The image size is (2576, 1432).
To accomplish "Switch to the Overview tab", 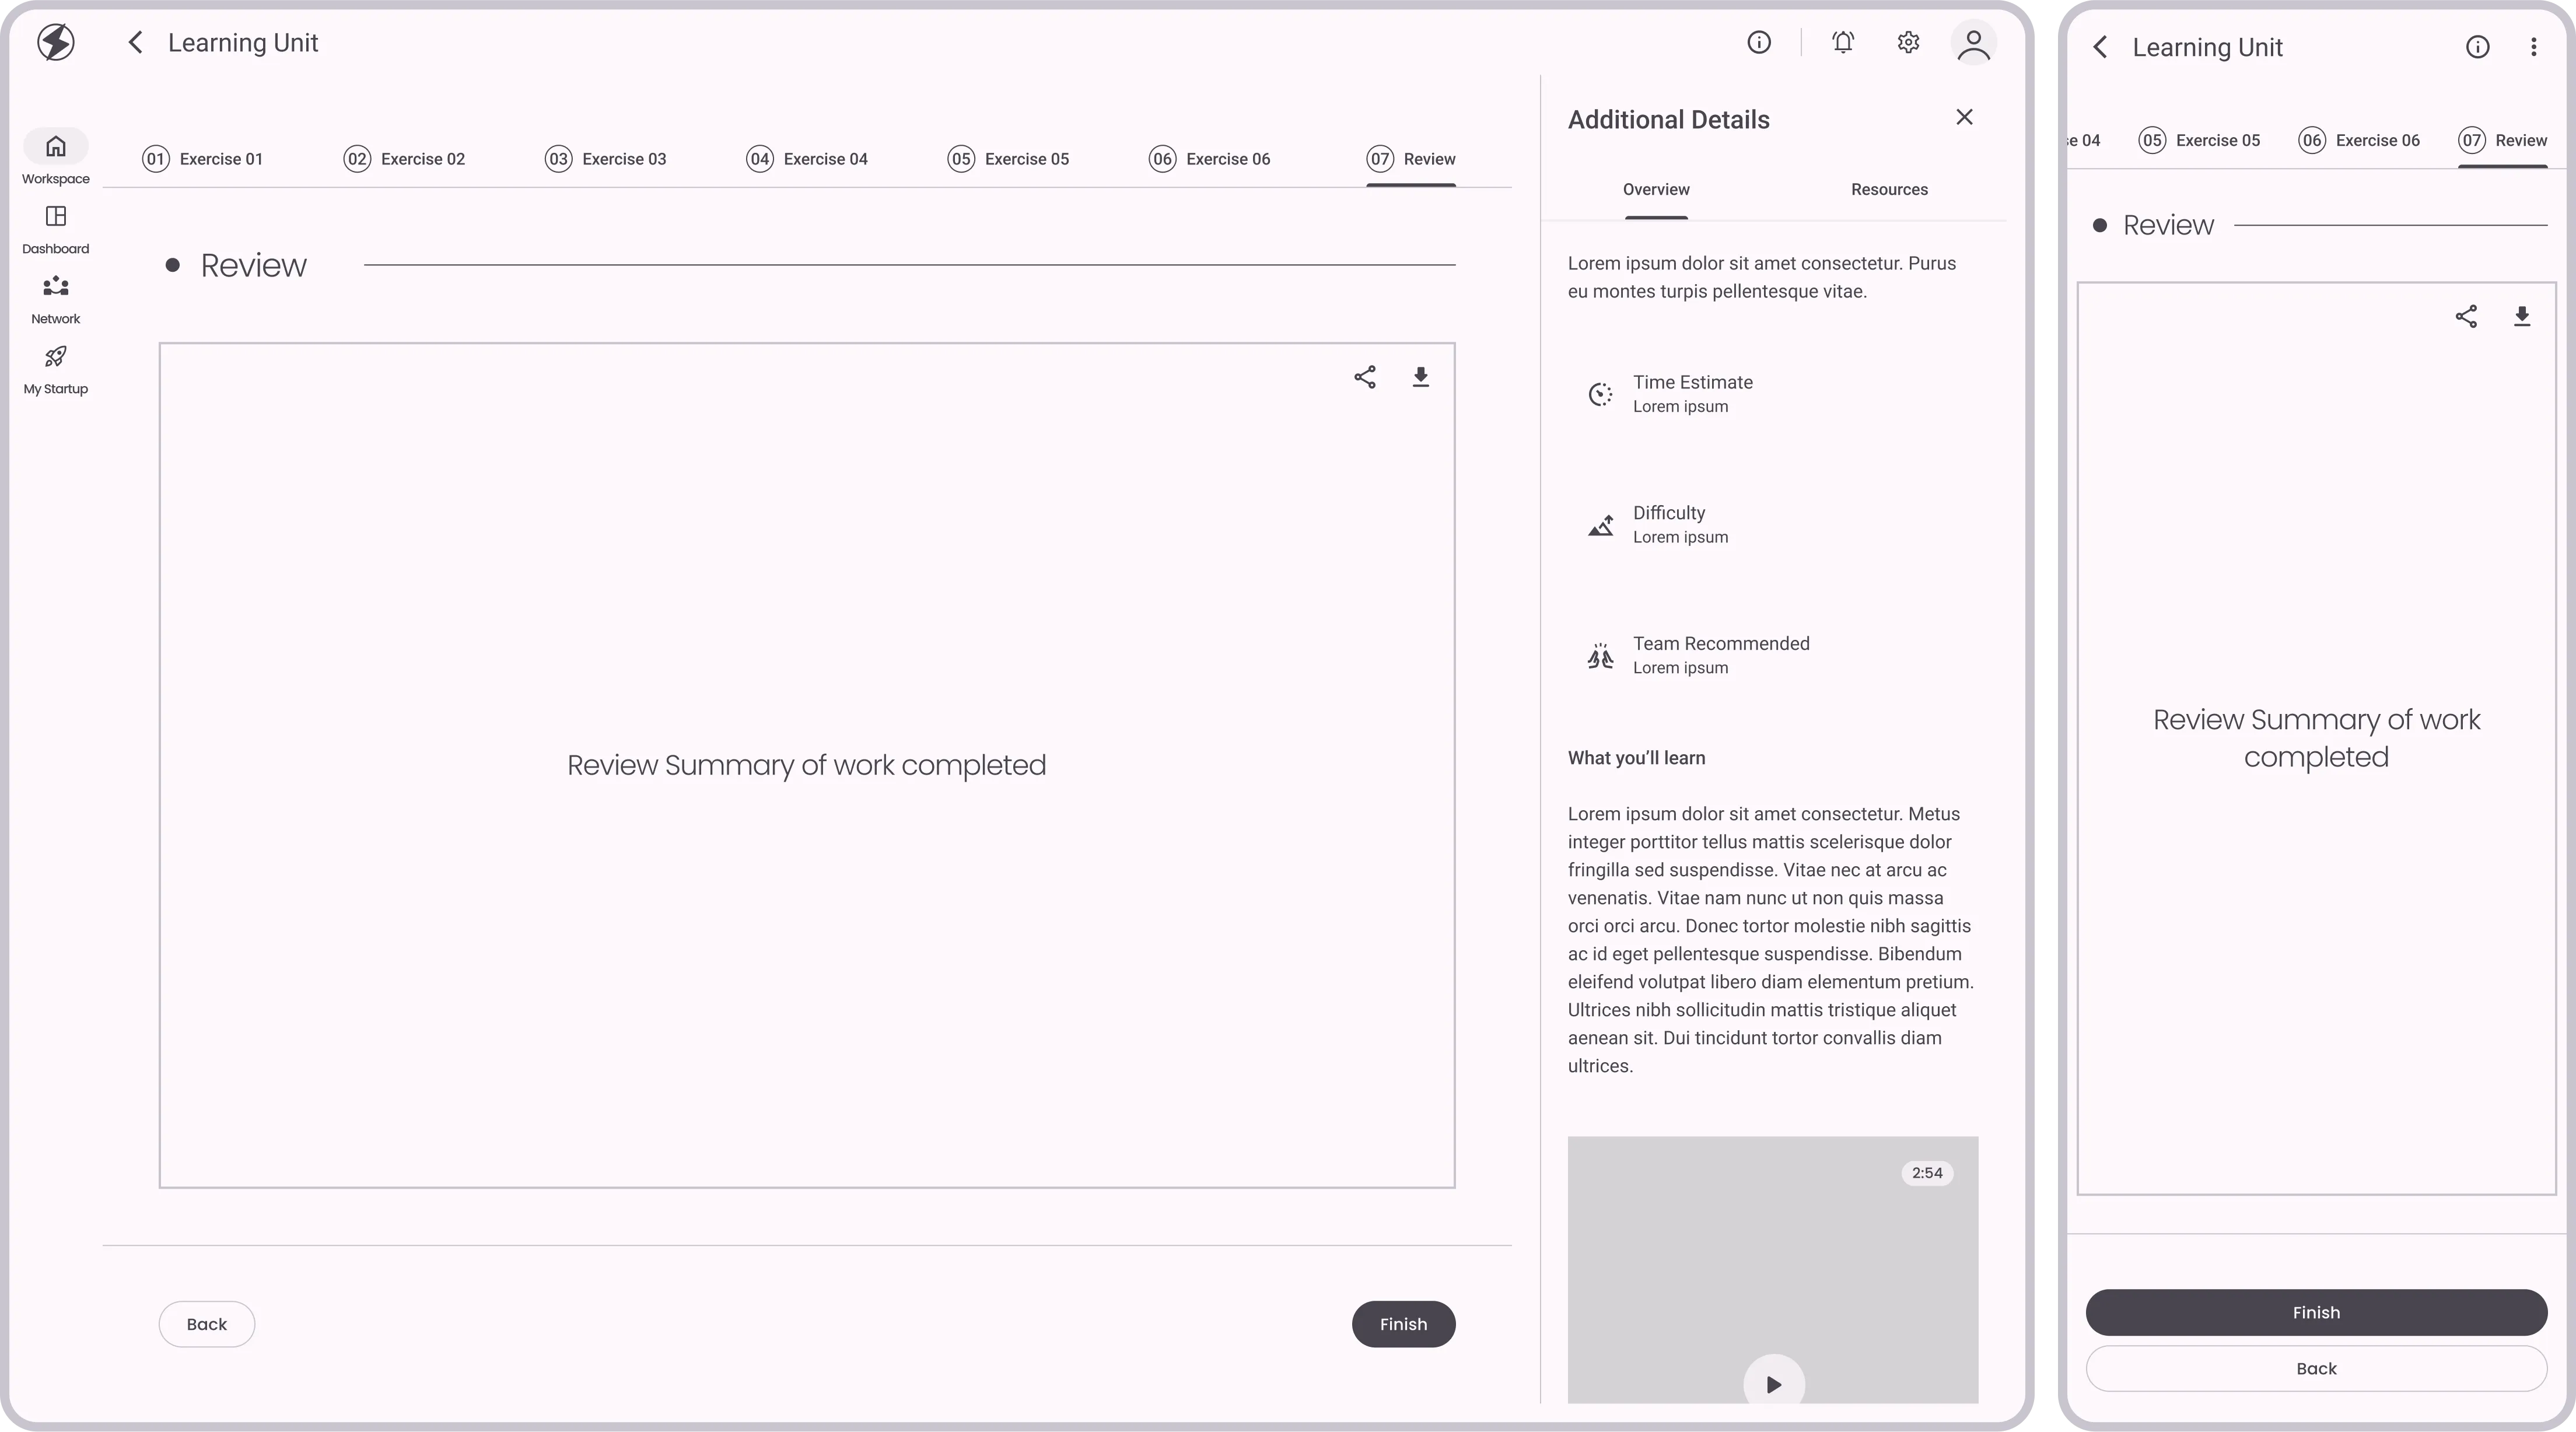I will 1655,189.
